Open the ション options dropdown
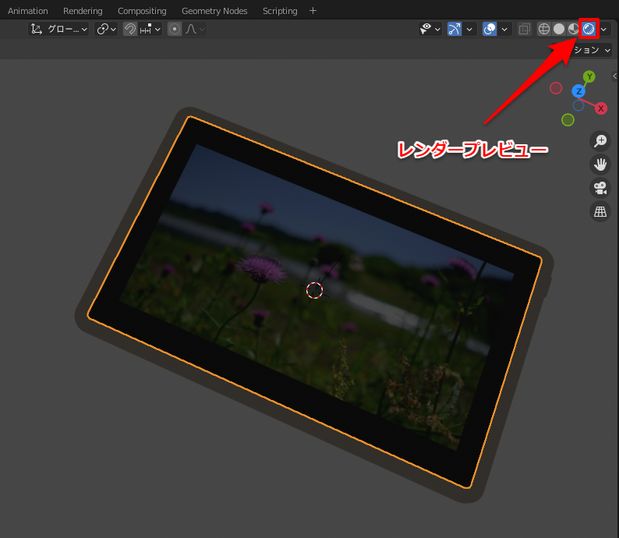 (592, 50)
